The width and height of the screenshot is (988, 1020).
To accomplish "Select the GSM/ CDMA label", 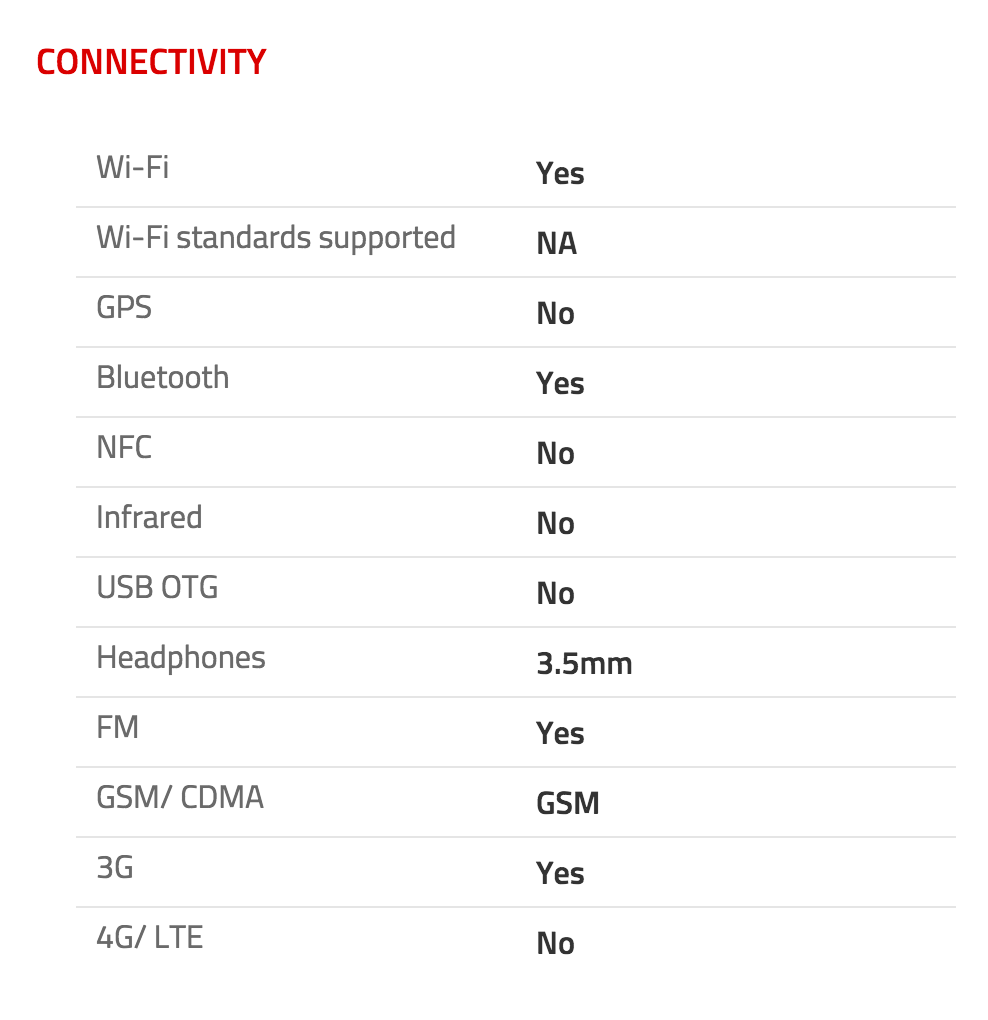I will pyautogui.click(x=180, y=797).
